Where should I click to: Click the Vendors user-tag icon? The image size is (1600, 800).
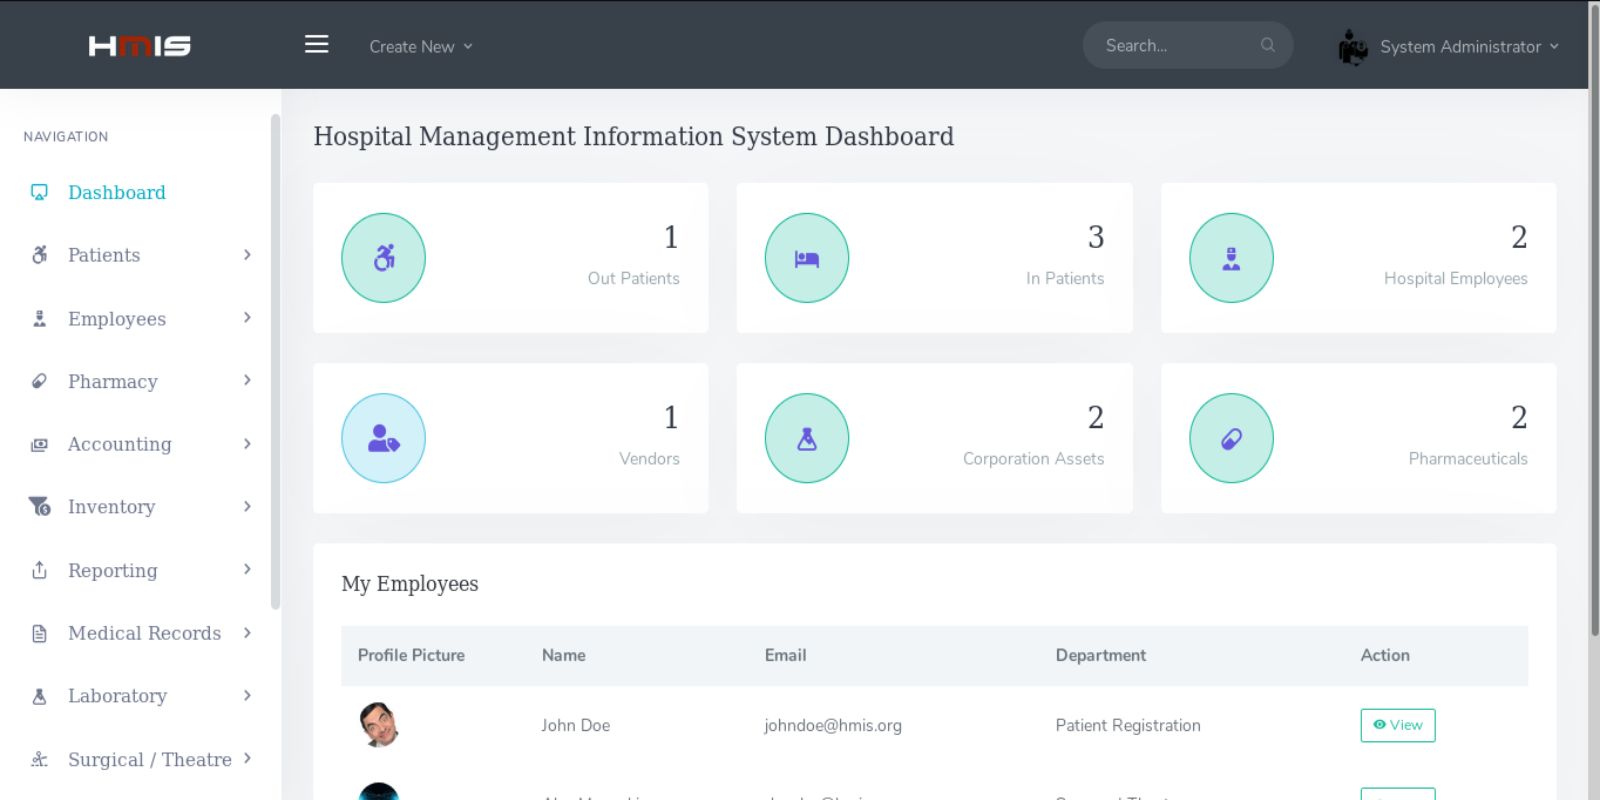[x=383, y=438]
